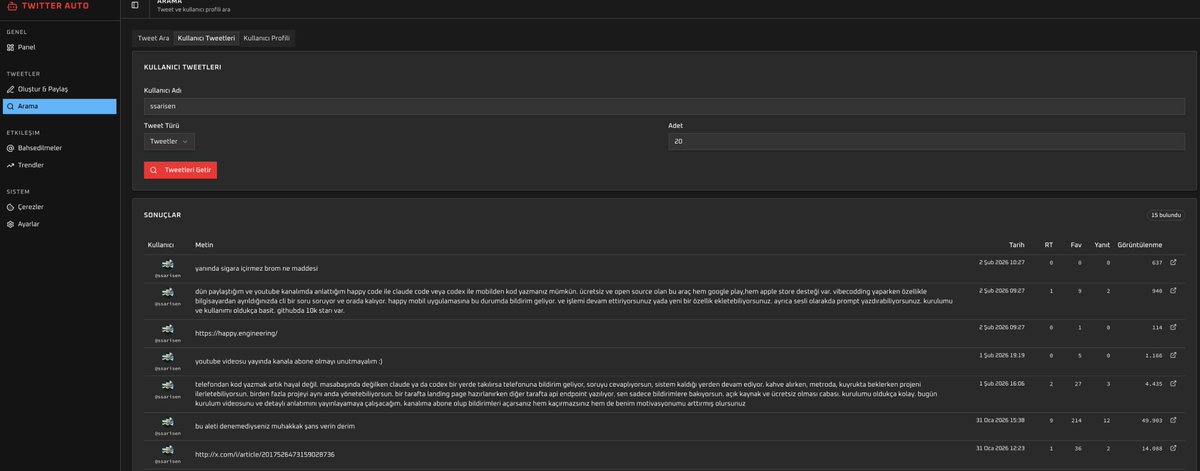Screen dimensions: 1200x471
Task: Open the Kullanıcı Profili tab
Action: pos(267,38)
